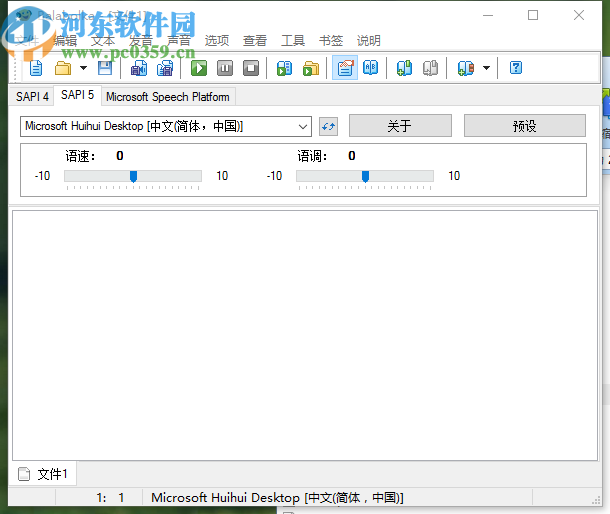Click the greyed-out bookmark book icon

pyautogui.click(x=430, y=68)
